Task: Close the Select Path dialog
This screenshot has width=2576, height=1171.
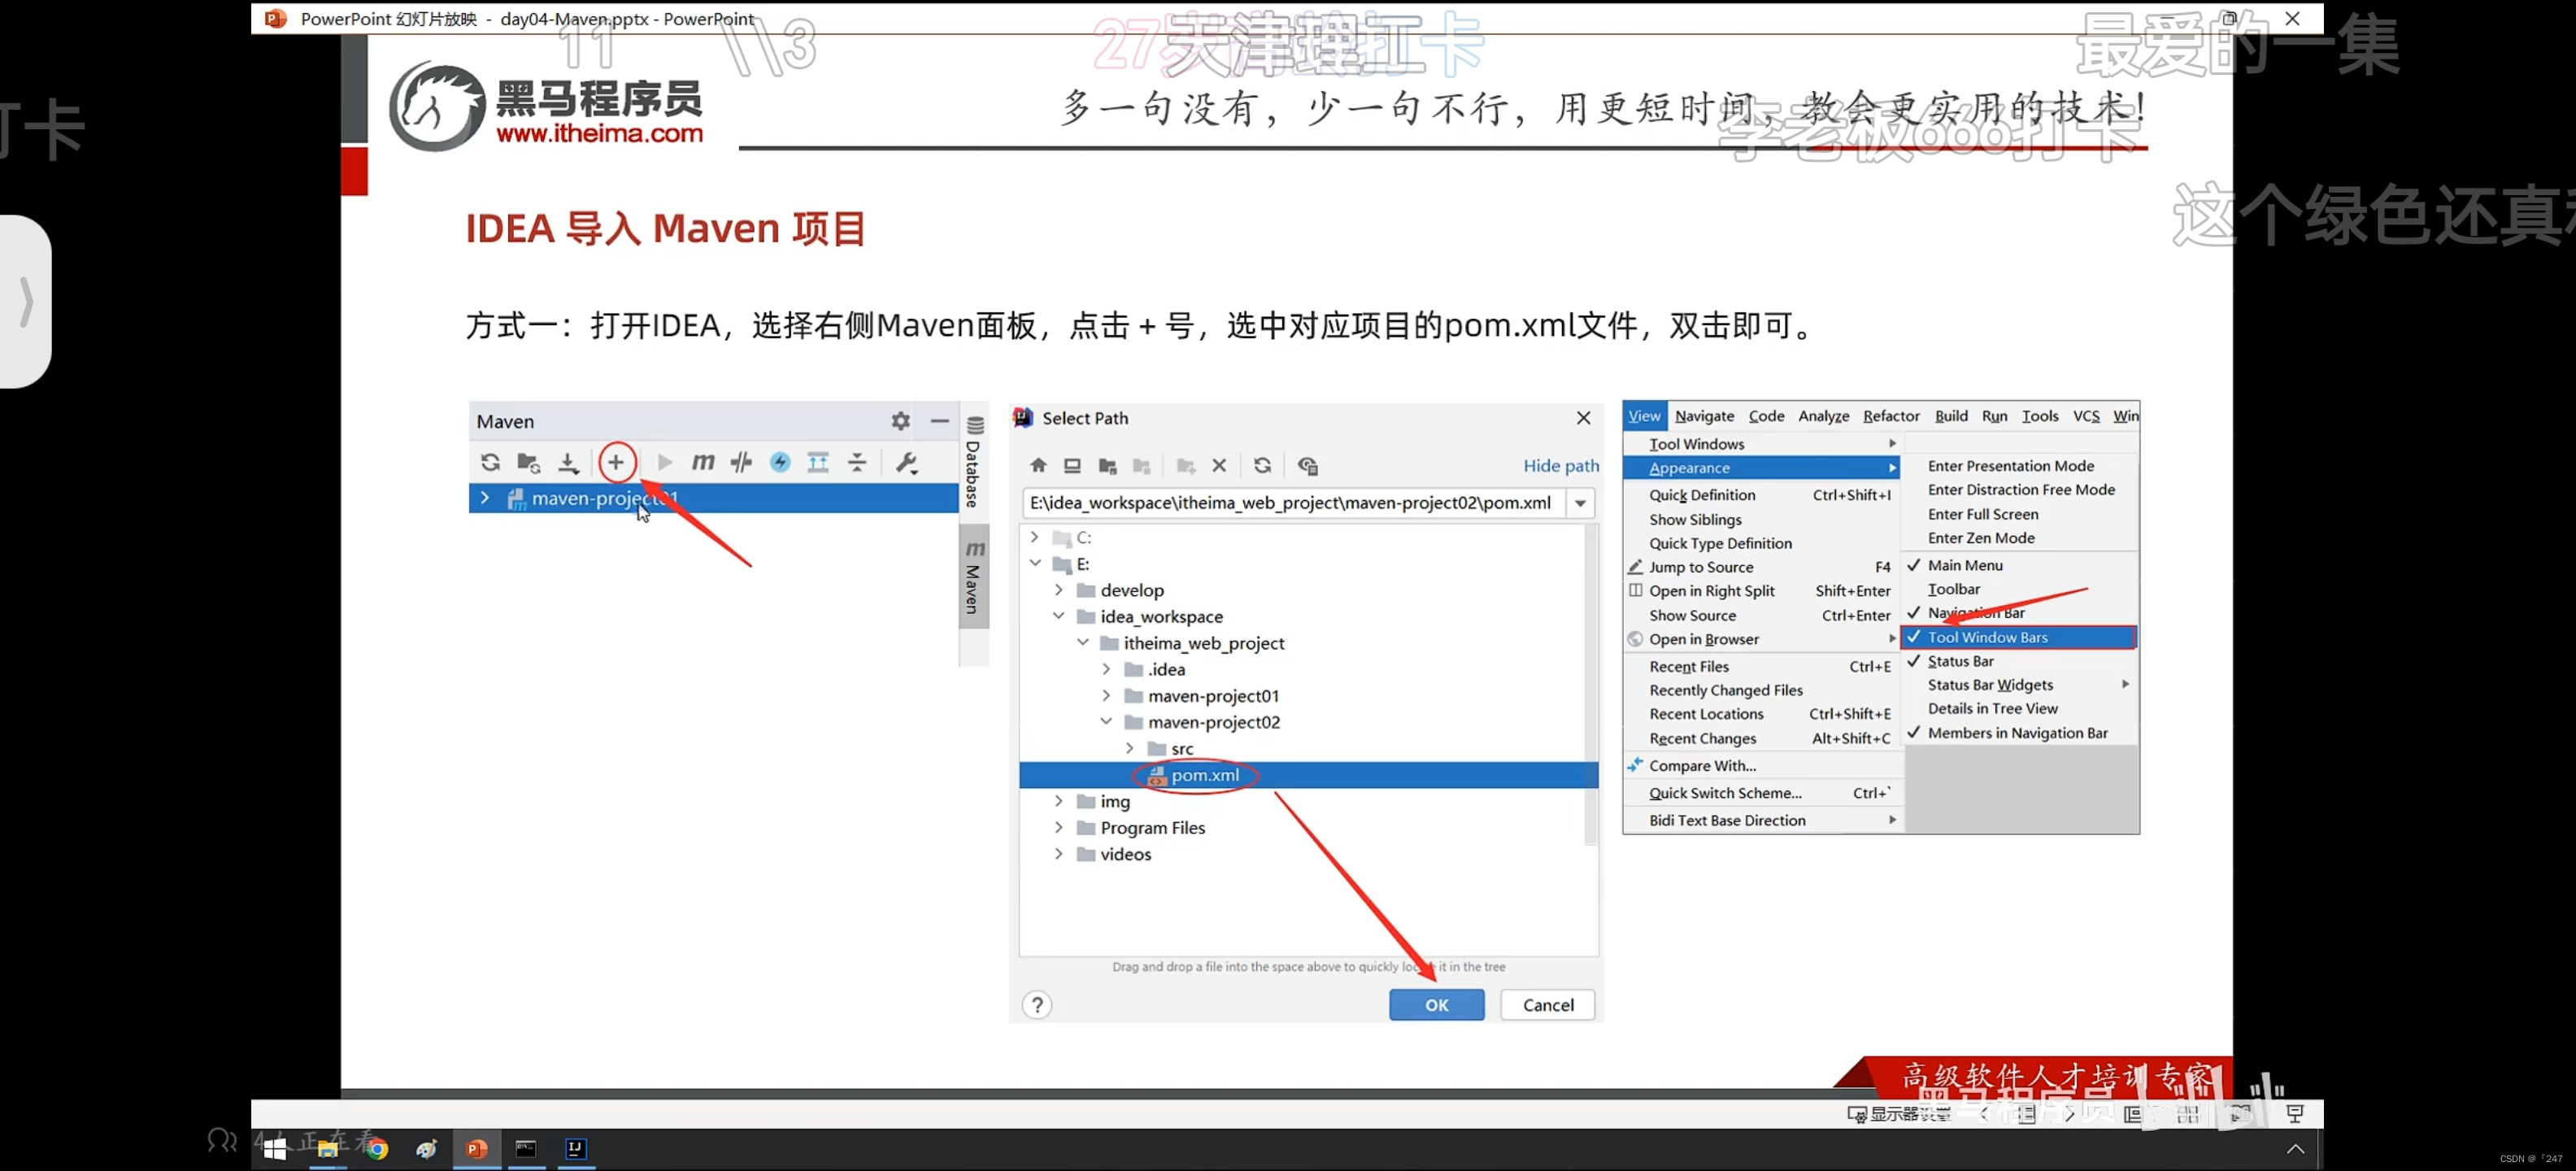Action: tap(1583, 418)
